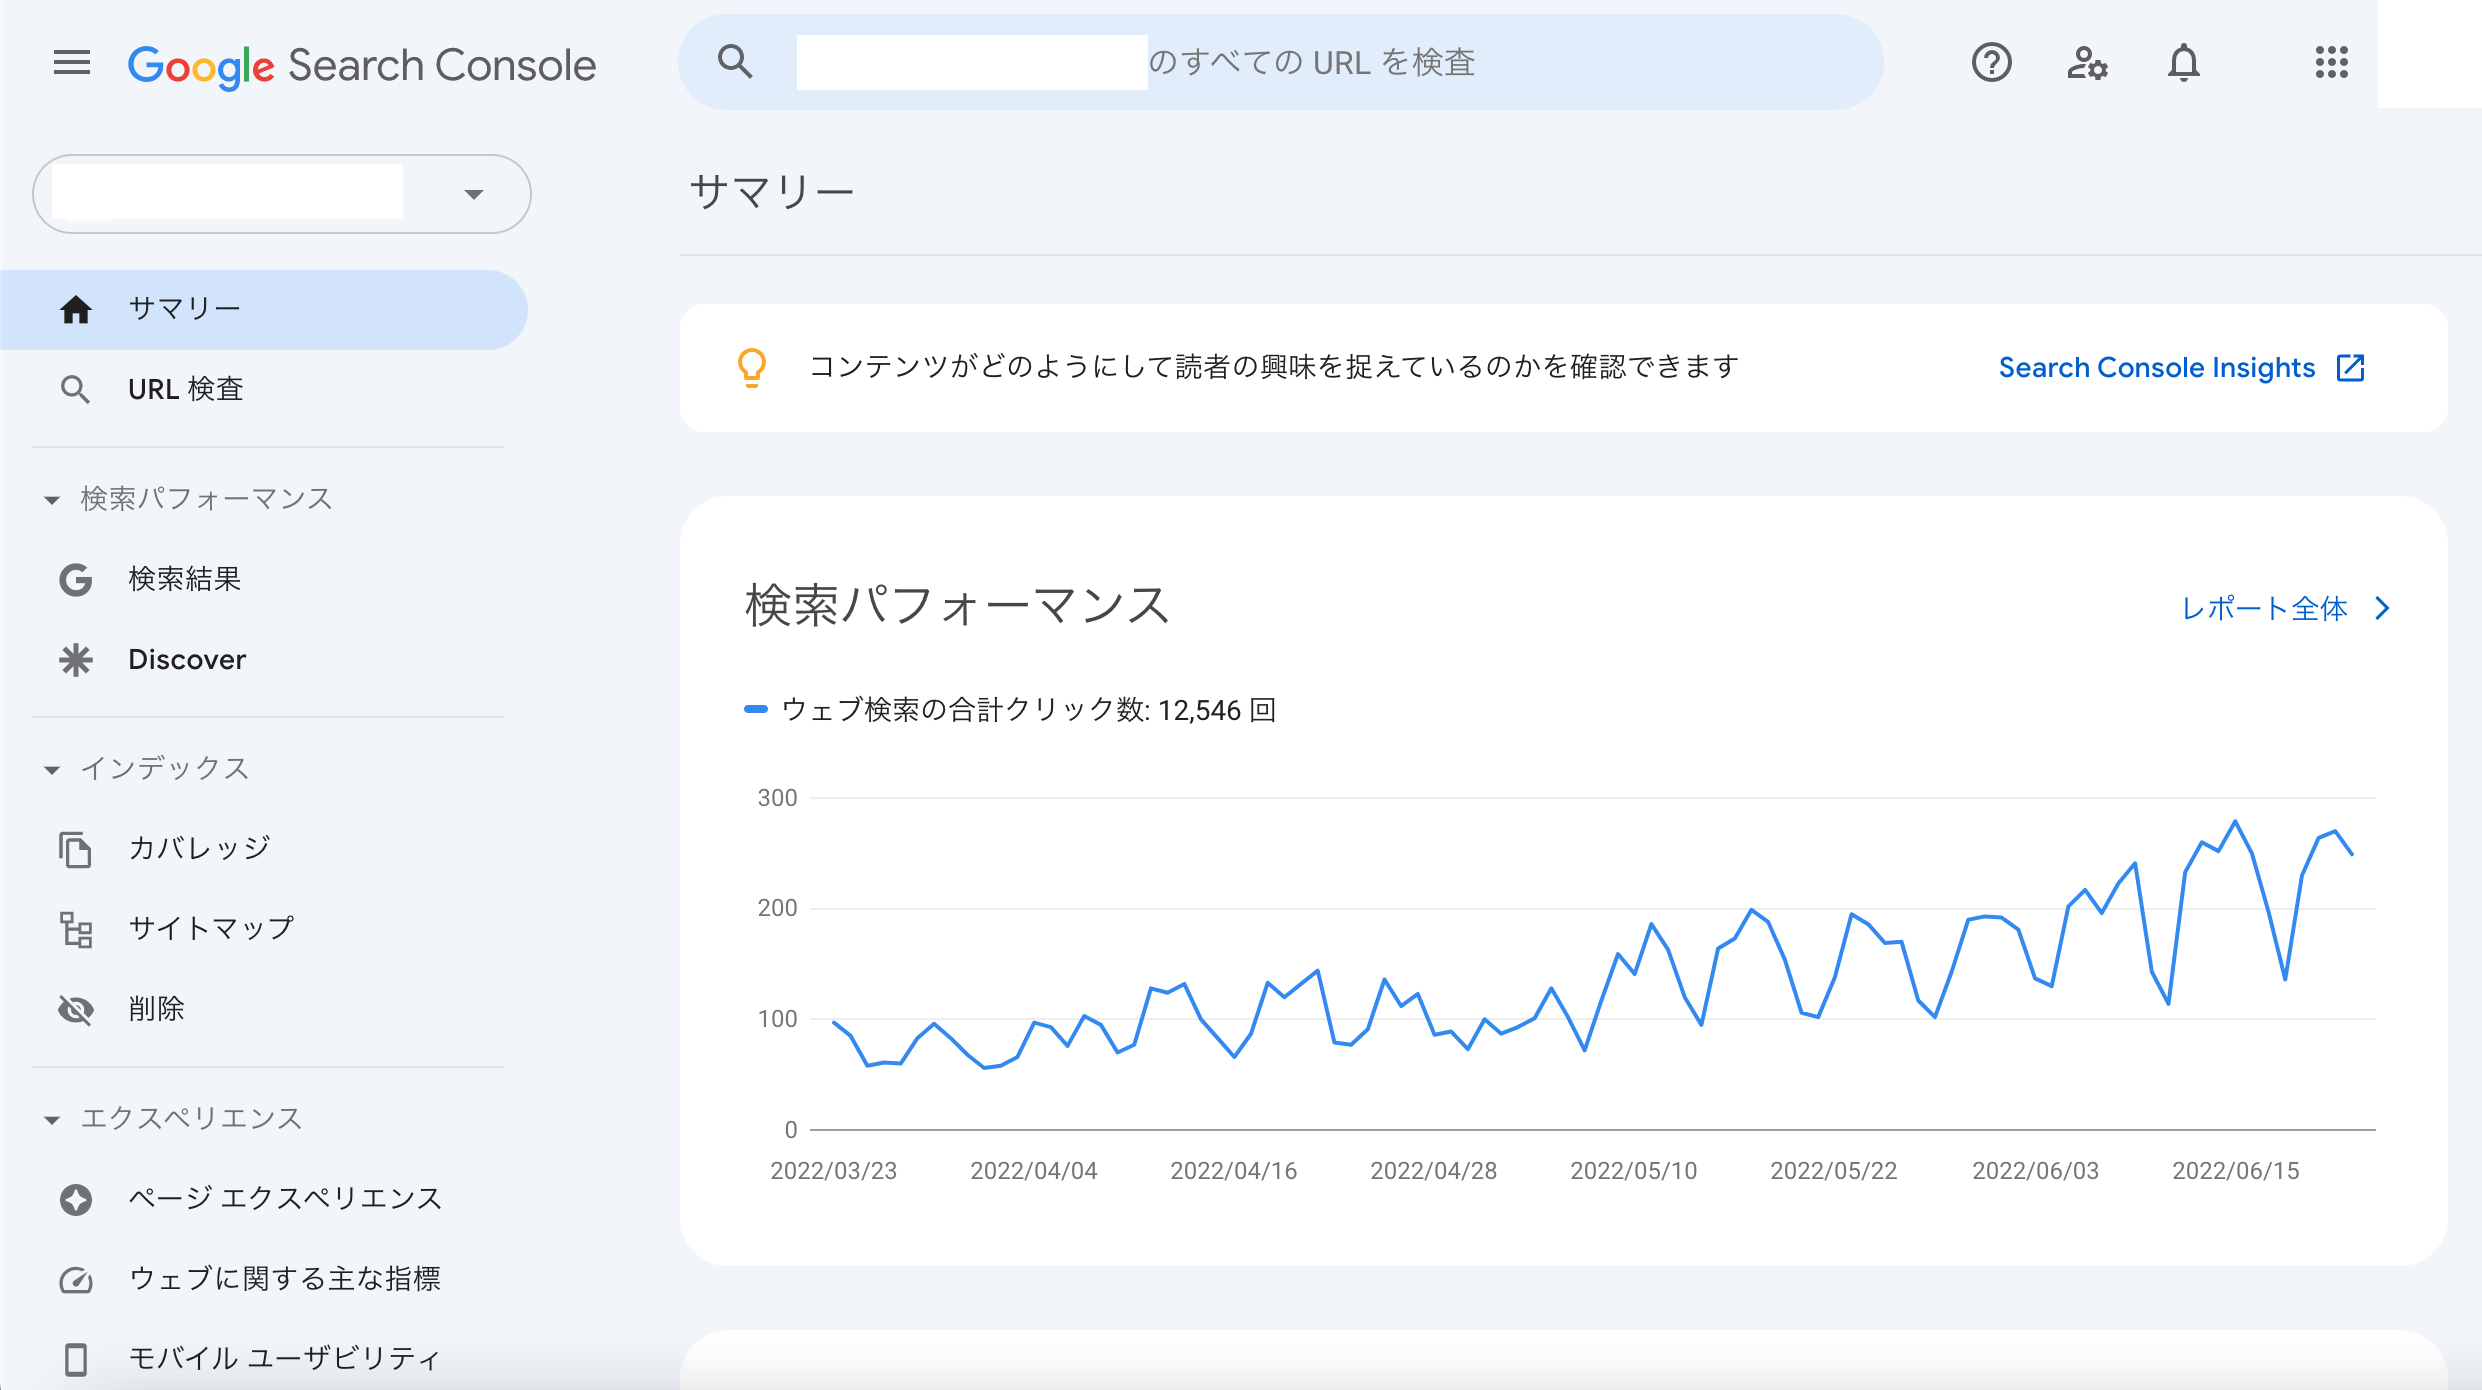Click the Google G icon for 検索結果
2482x1390 pixels.
(x=76, y=580)
